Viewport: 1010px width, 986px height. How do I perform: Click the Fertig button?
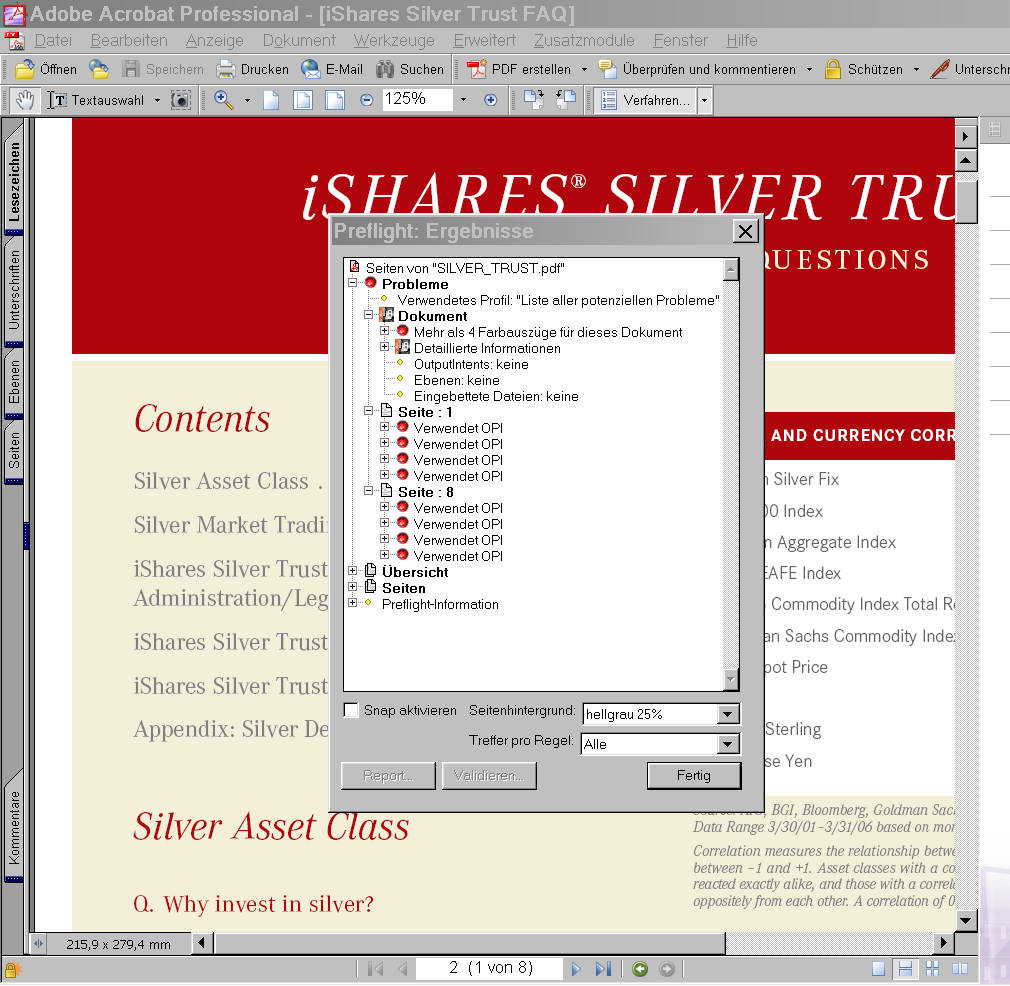coord(694,776)
